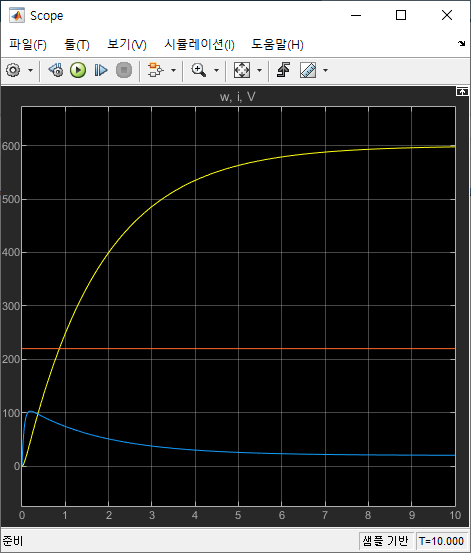Image resolution: width=471 pixels, height=553 pixels.
Task: Click the Scale Axes Limits icon
Action: coord(242,70)
